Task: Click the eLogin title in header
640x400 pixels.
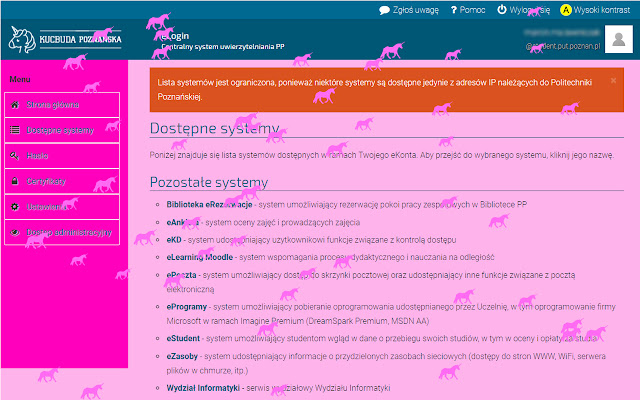Action: point(175,36)
